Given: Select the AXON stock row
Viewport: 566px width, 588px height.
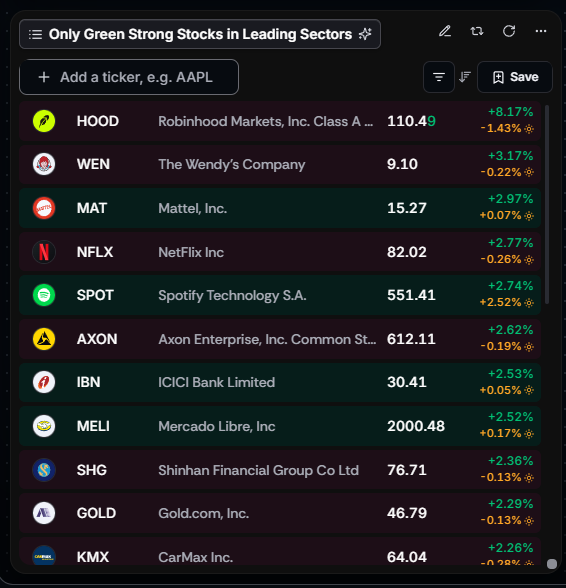Looking at the screenshot, I should pyautogui.click(x=280, y=339).
